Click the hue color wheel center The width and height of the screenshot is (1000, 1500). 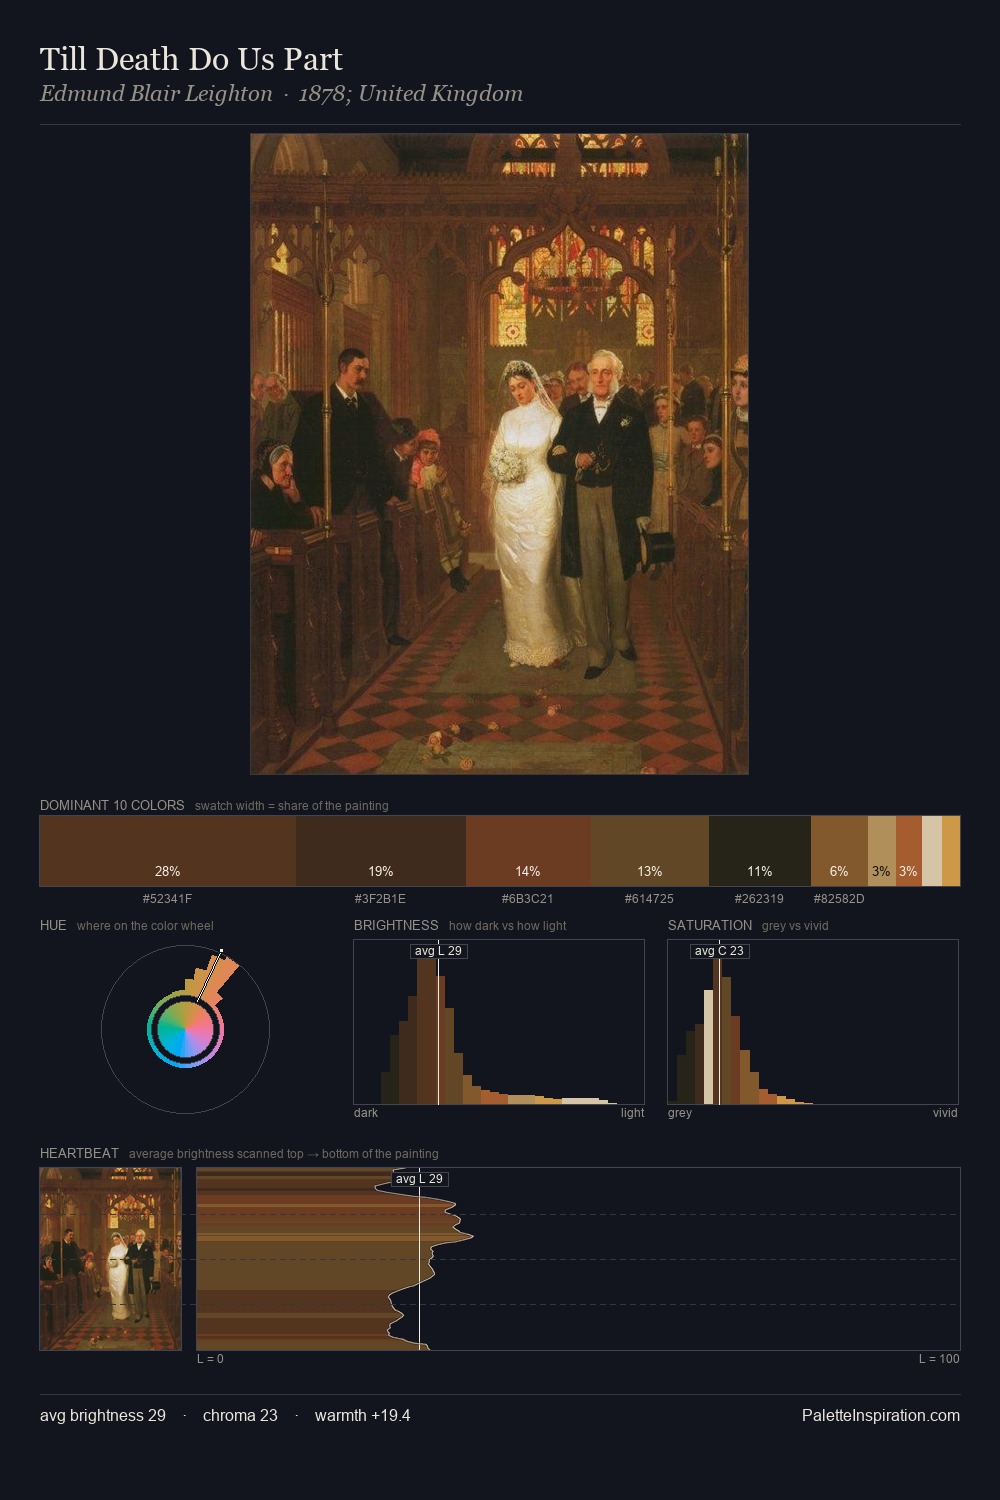[x=185, y=1029]
